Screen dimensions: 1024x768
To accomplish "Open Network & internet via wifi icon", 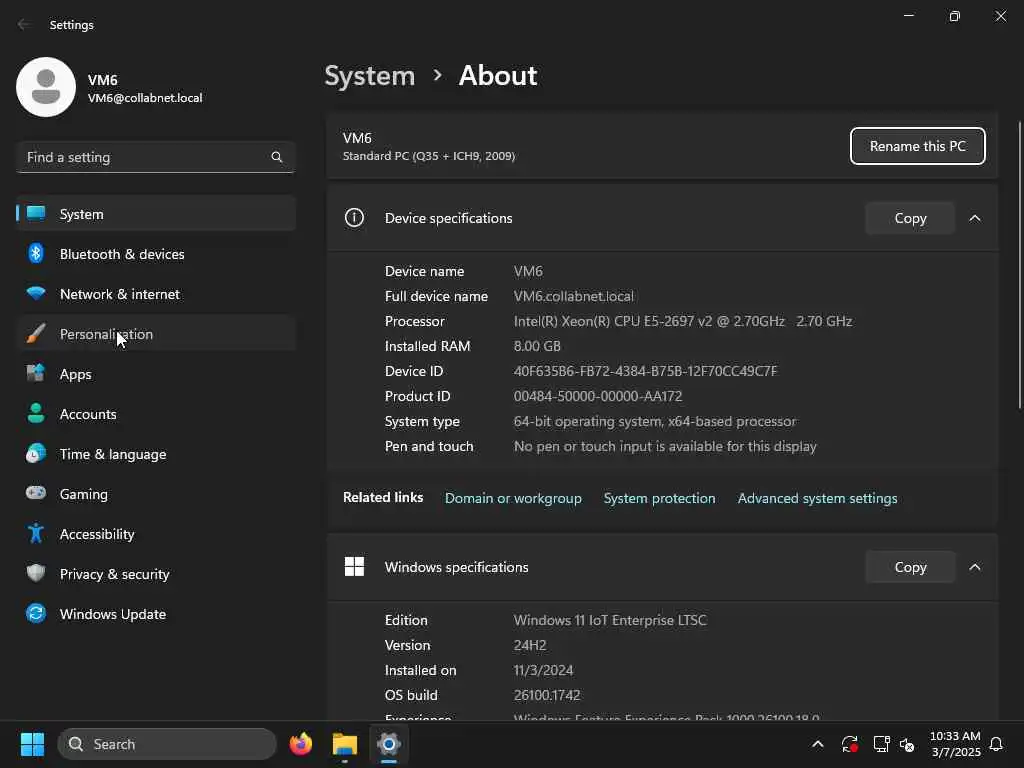I will tap(36, 293).
